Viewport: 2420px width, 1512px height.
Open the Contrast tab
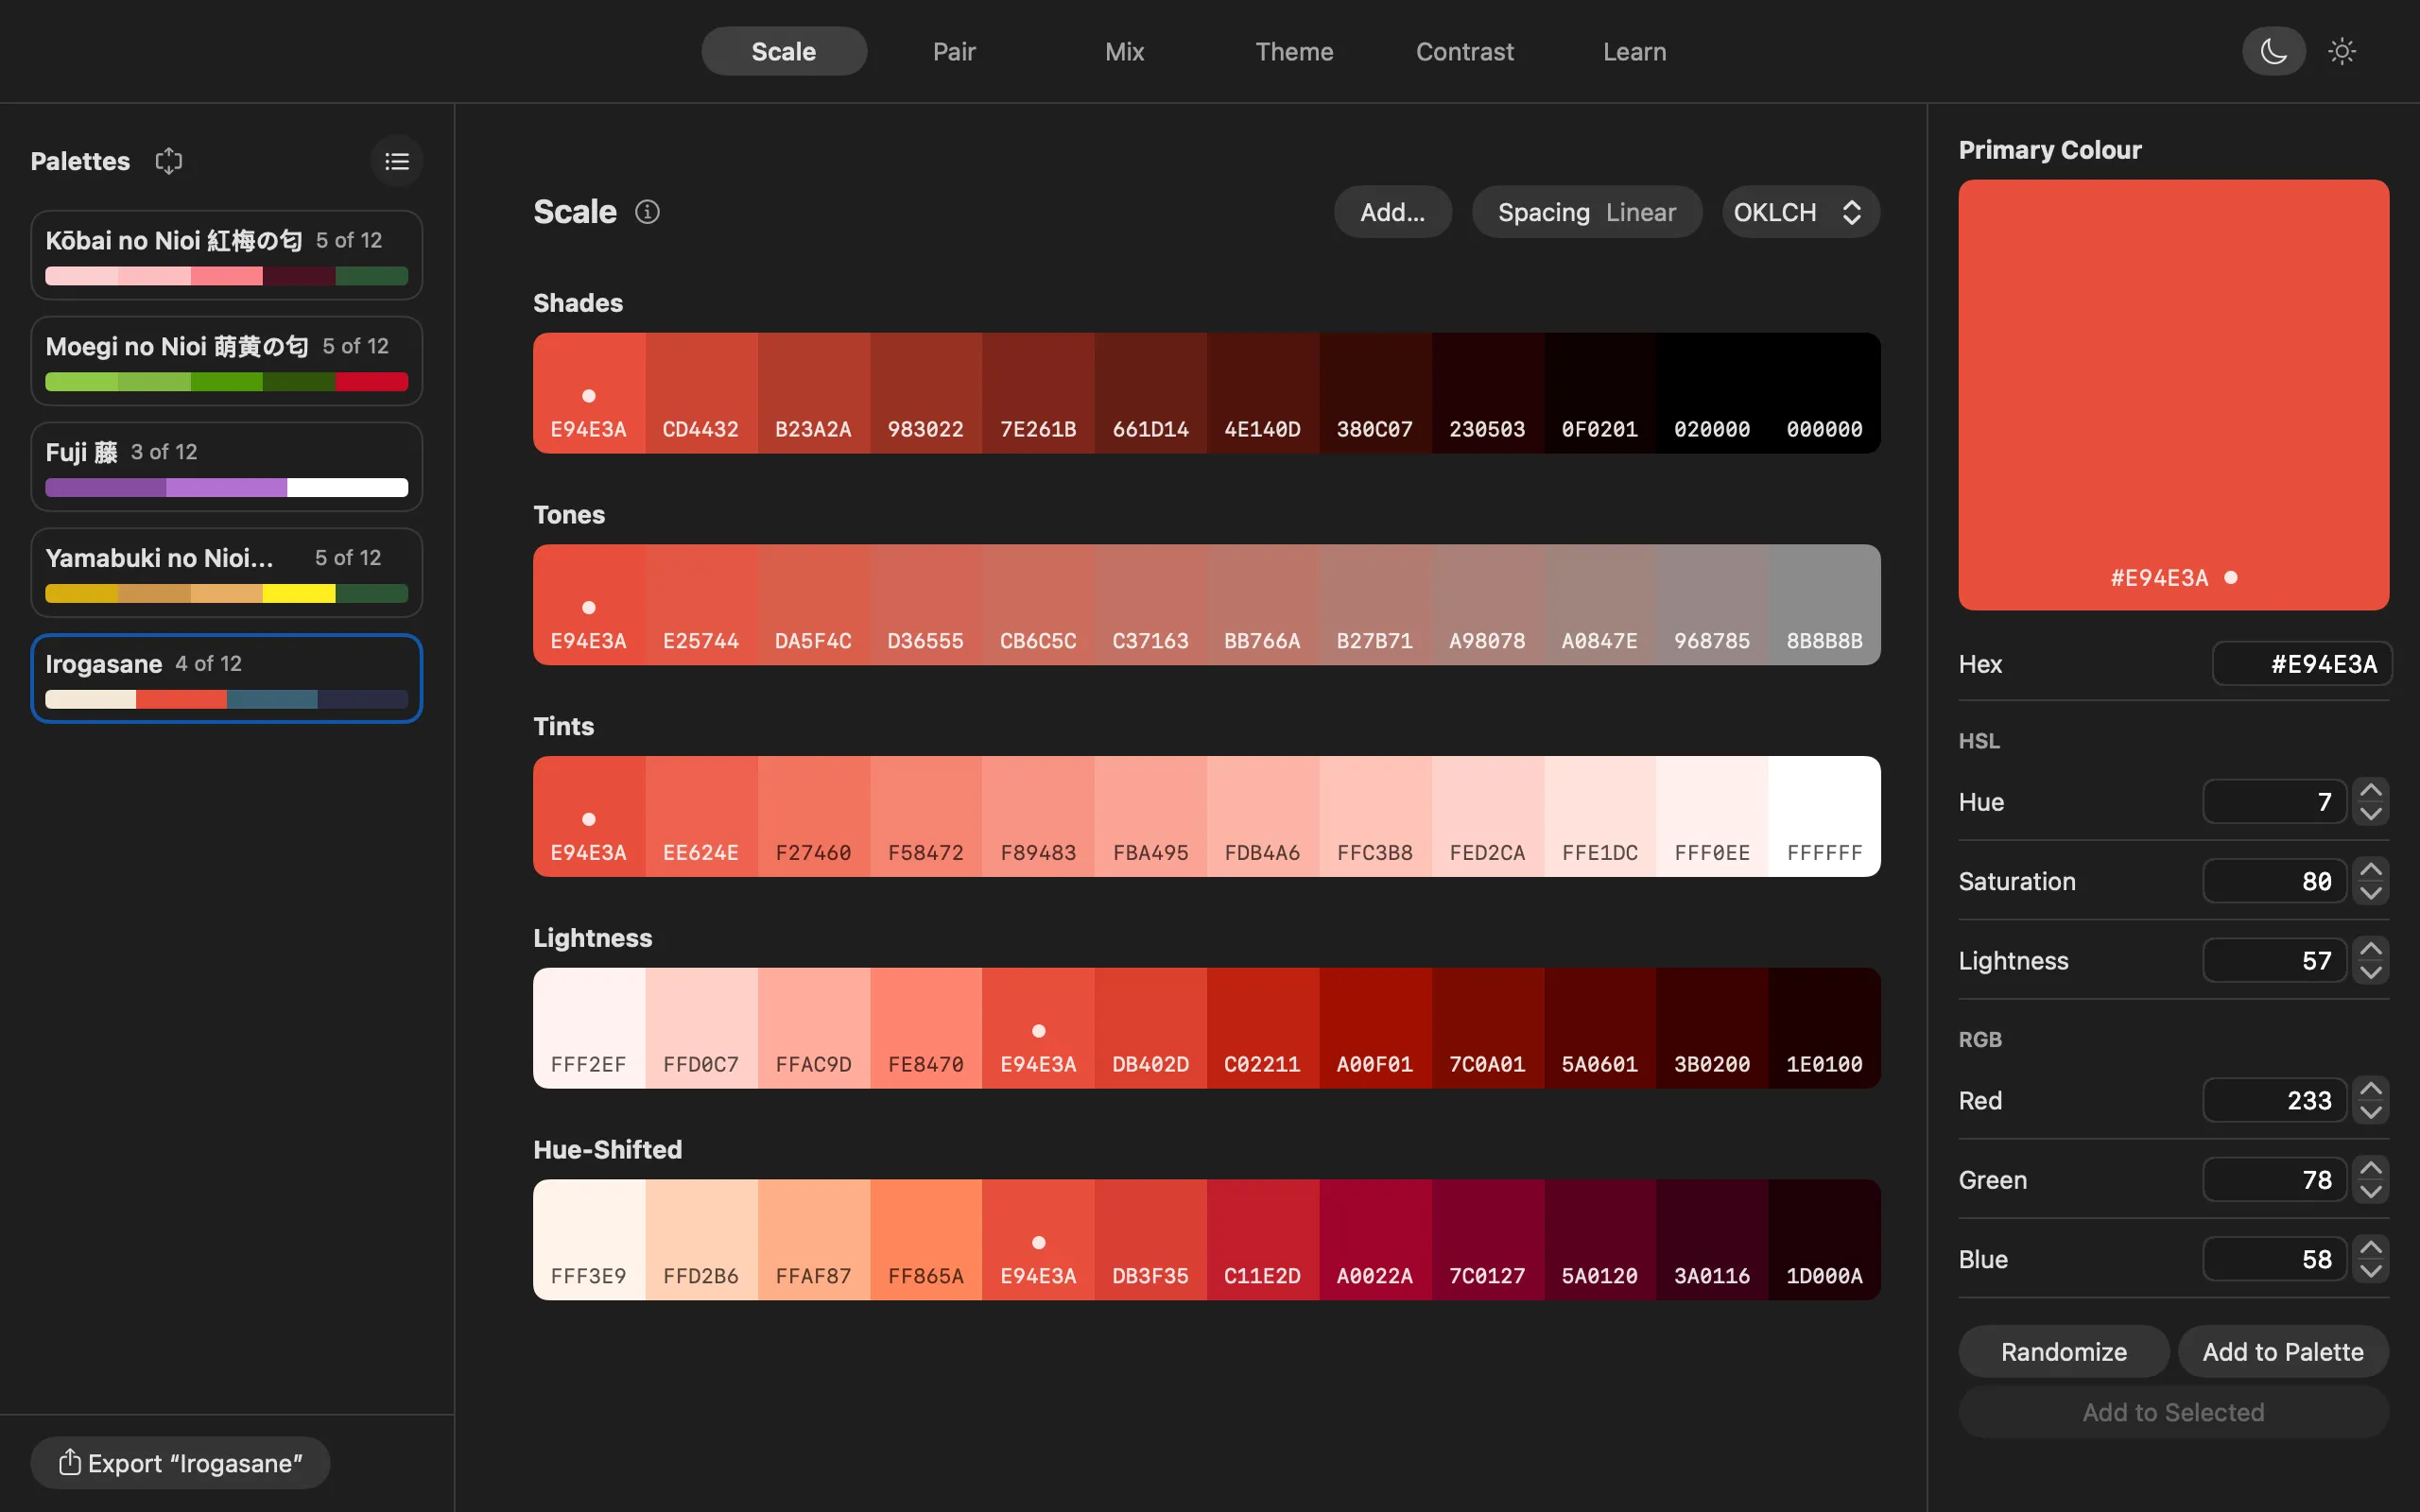point(1464,51)
